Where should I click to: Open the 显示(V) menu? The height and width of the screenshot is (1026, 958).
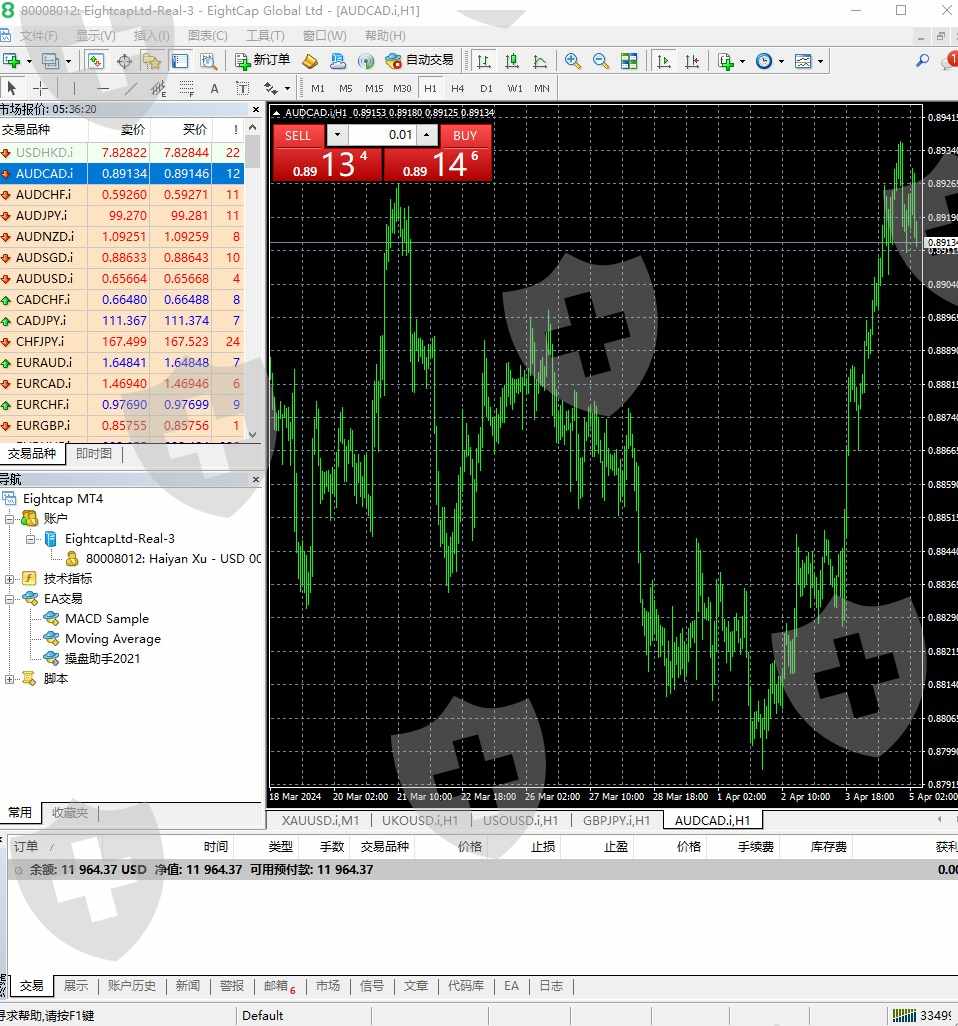click(96, 35)
